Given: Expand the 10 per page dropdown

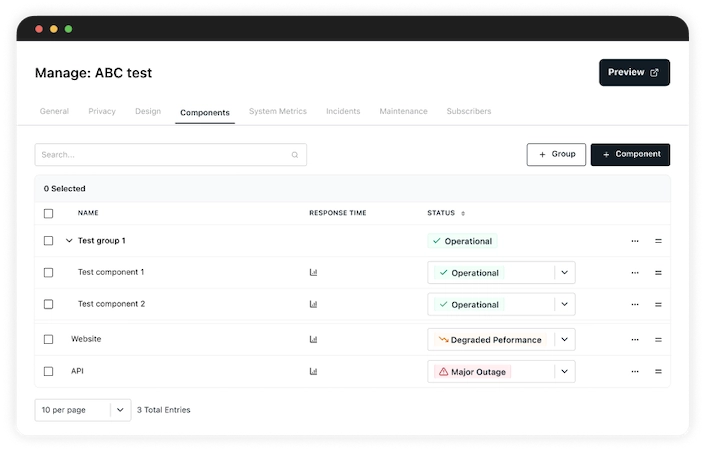Looking at the screenshot, I should pos(120,409).
